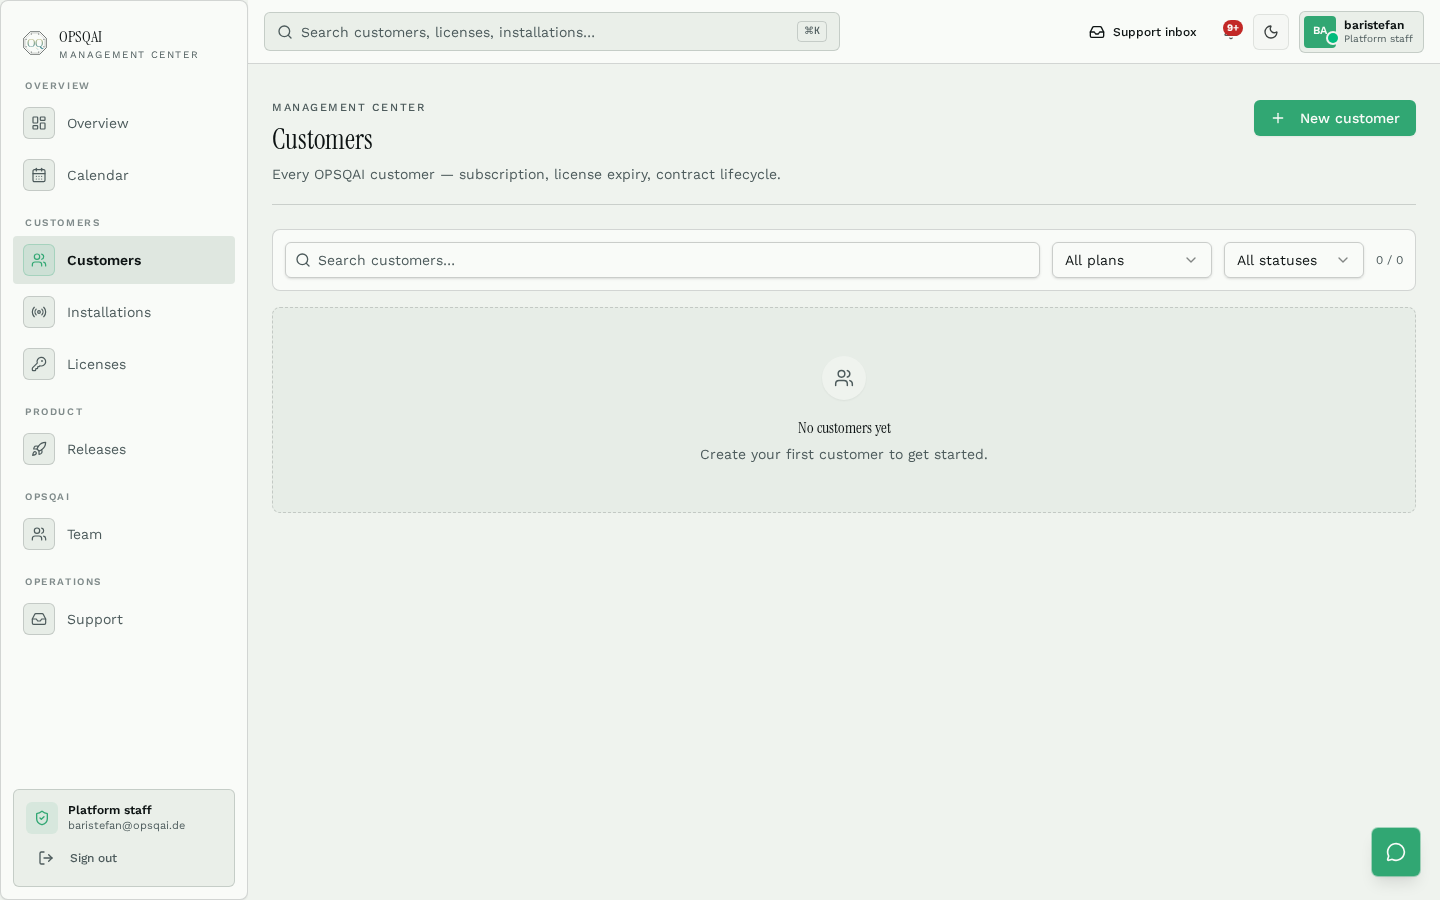This screenshot has height=900, width=1440.
Task: Select Customers in sidebar
Action: click(124, 260)
